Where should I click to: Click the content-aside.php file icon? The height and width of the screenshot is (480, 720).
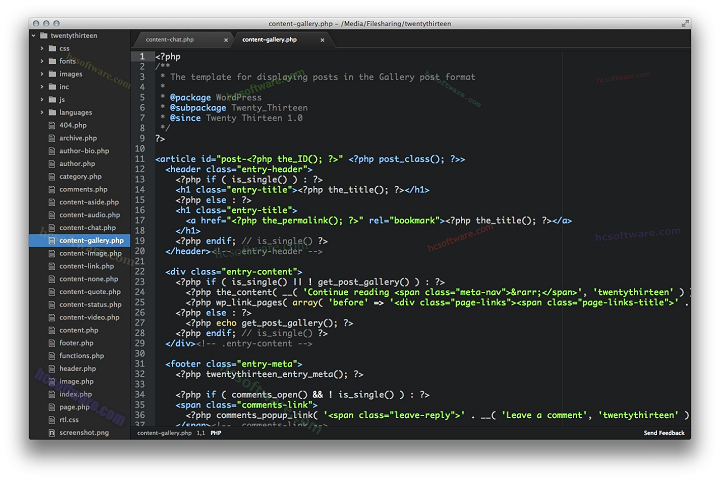(x=52, y=202)
